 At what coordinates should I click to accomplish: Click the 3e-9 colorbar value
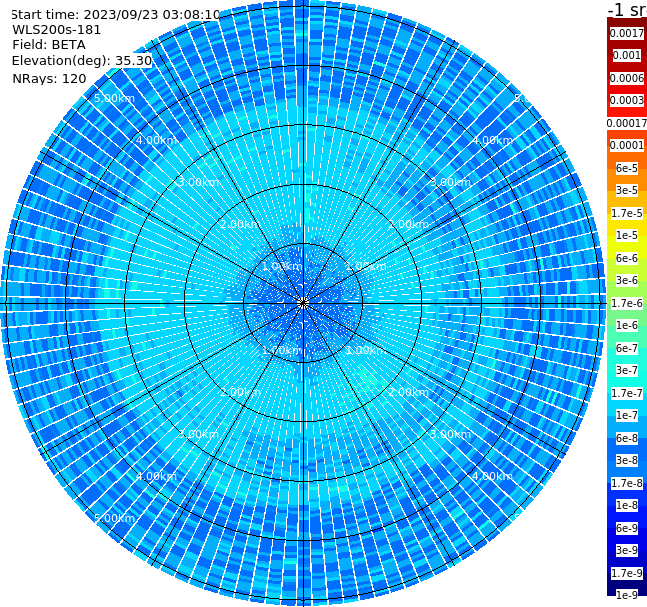pyautogui.click(x=627, y=550)
